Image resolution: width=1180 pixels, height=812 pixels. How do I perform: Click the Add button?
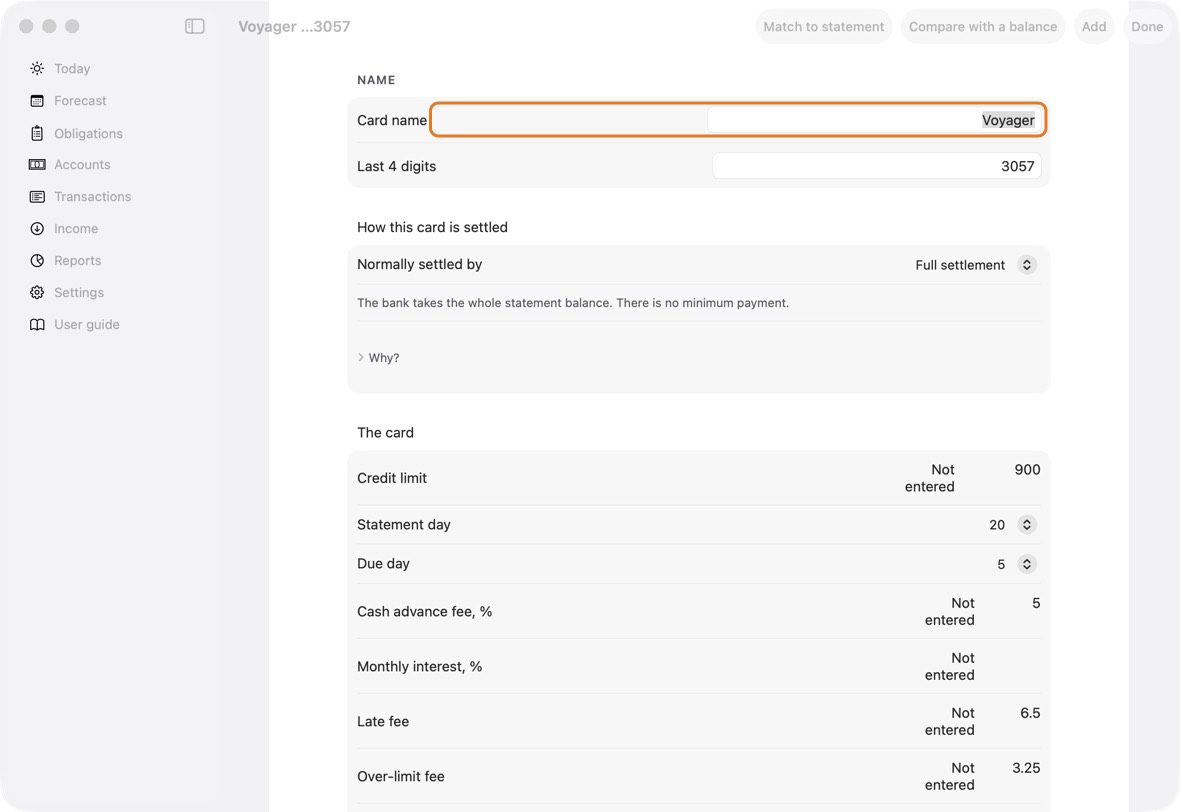point(1094,26)
